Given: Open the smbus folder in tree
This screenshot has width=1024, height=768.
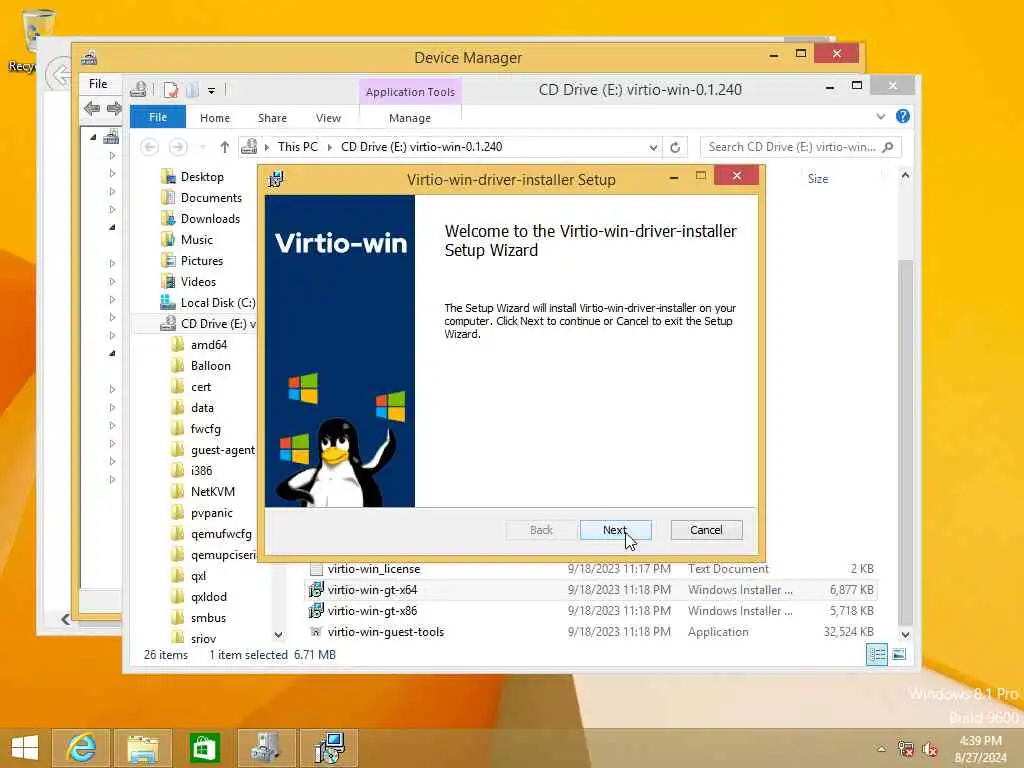Looking at the screenshot, I should [x=208, y=617].
